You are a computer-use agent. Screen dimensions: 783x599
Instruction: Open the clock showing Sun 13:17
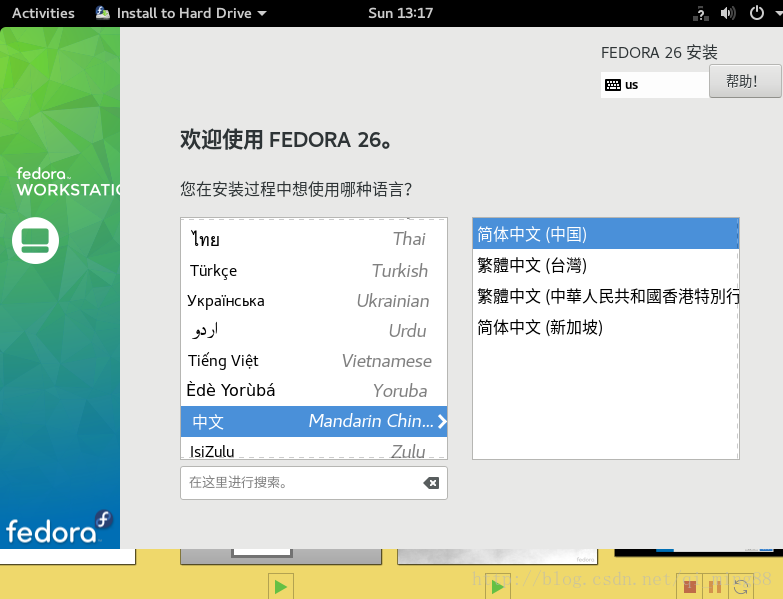point(400,13)
